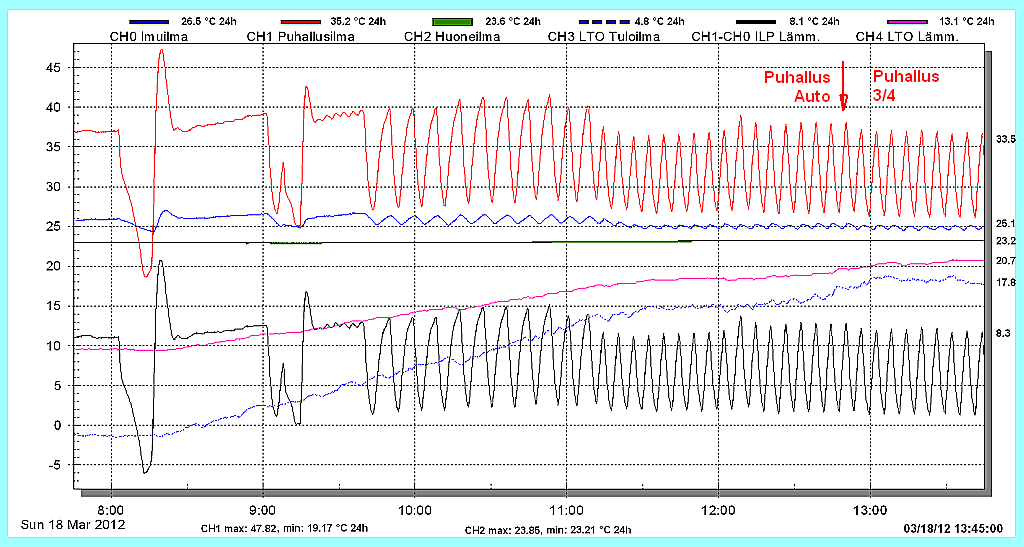Click the blue CH0 legend line swatch

[x=149, y=22]
